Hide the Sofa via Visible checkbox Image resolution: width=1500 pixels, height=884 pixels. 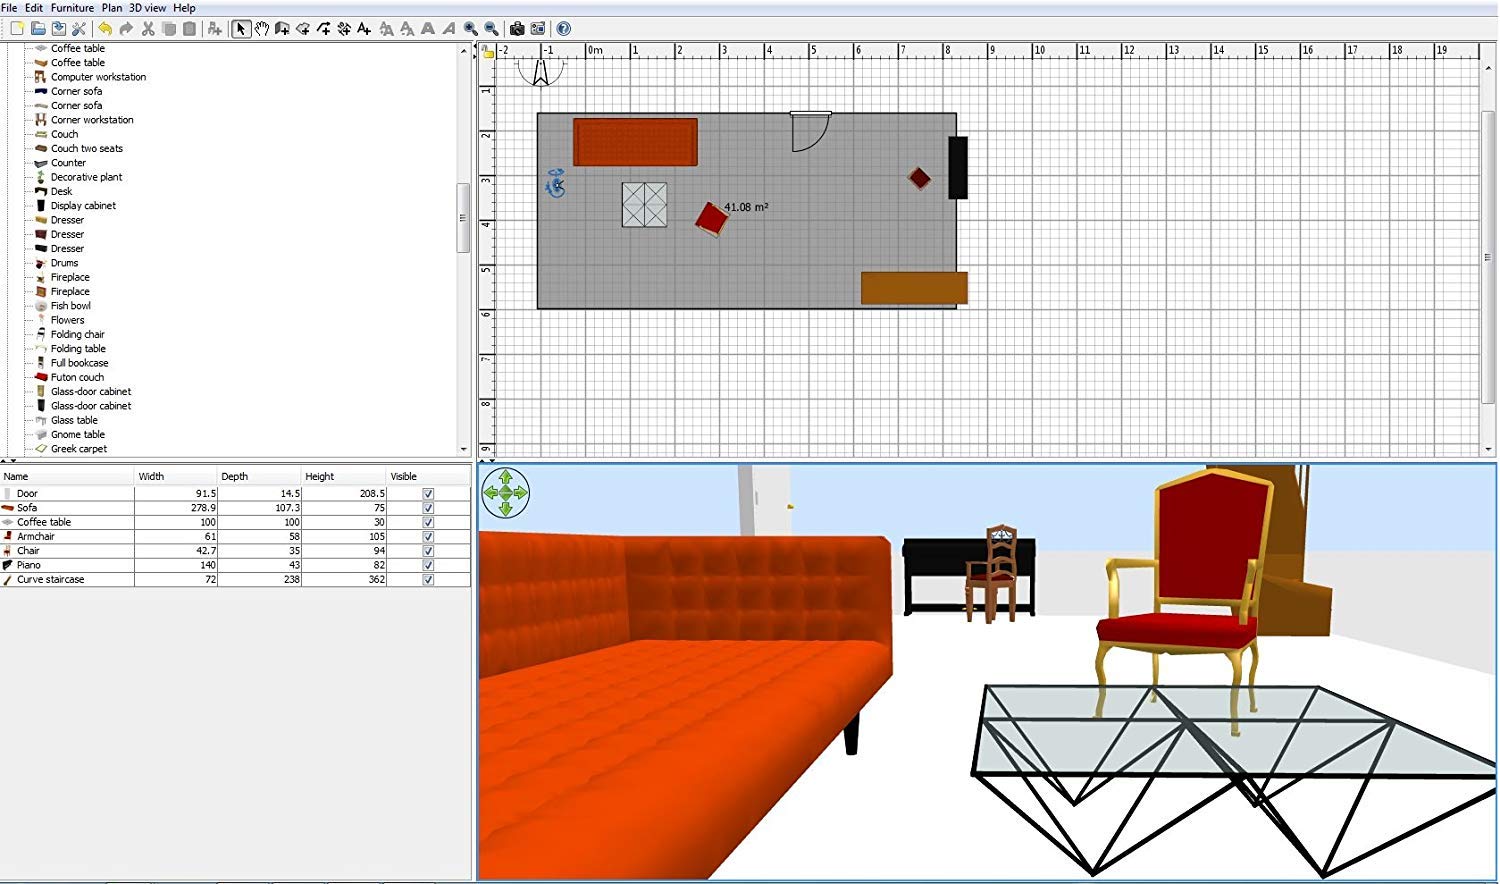pos(428,508)
